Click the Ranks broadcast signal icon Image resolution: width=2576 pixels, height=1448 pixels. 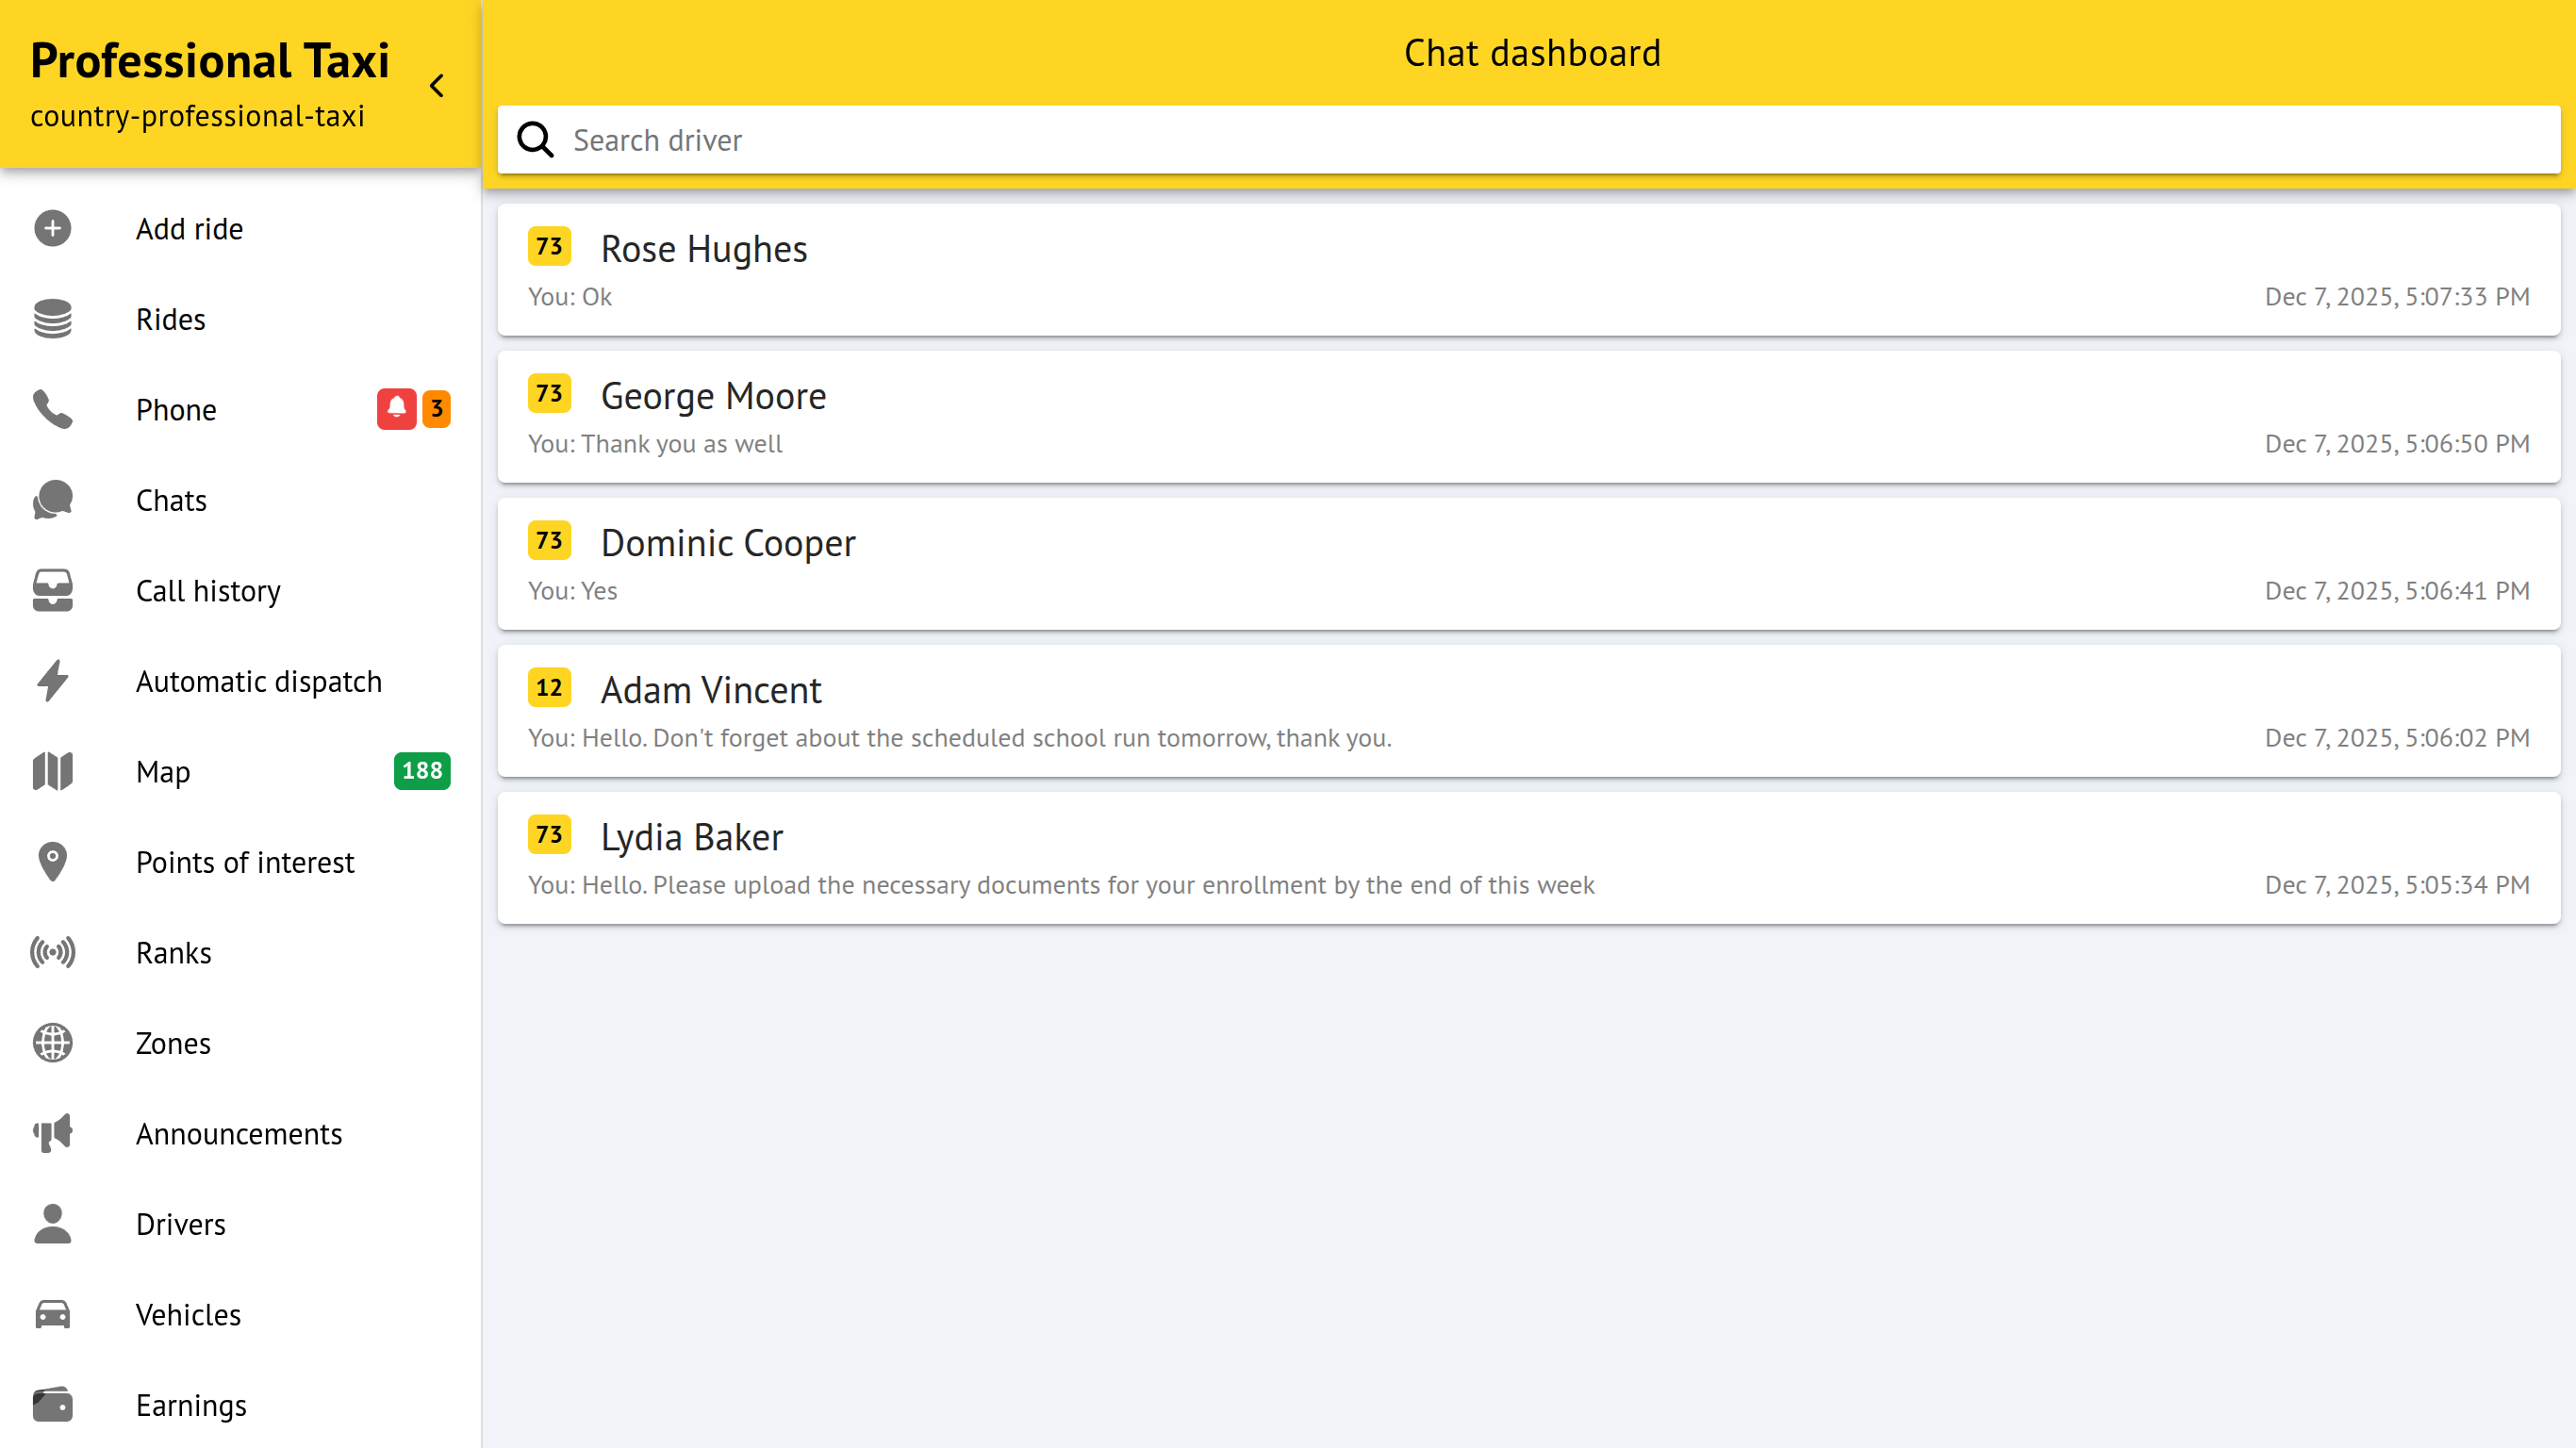pyautogui.click(x=52, y=952)
